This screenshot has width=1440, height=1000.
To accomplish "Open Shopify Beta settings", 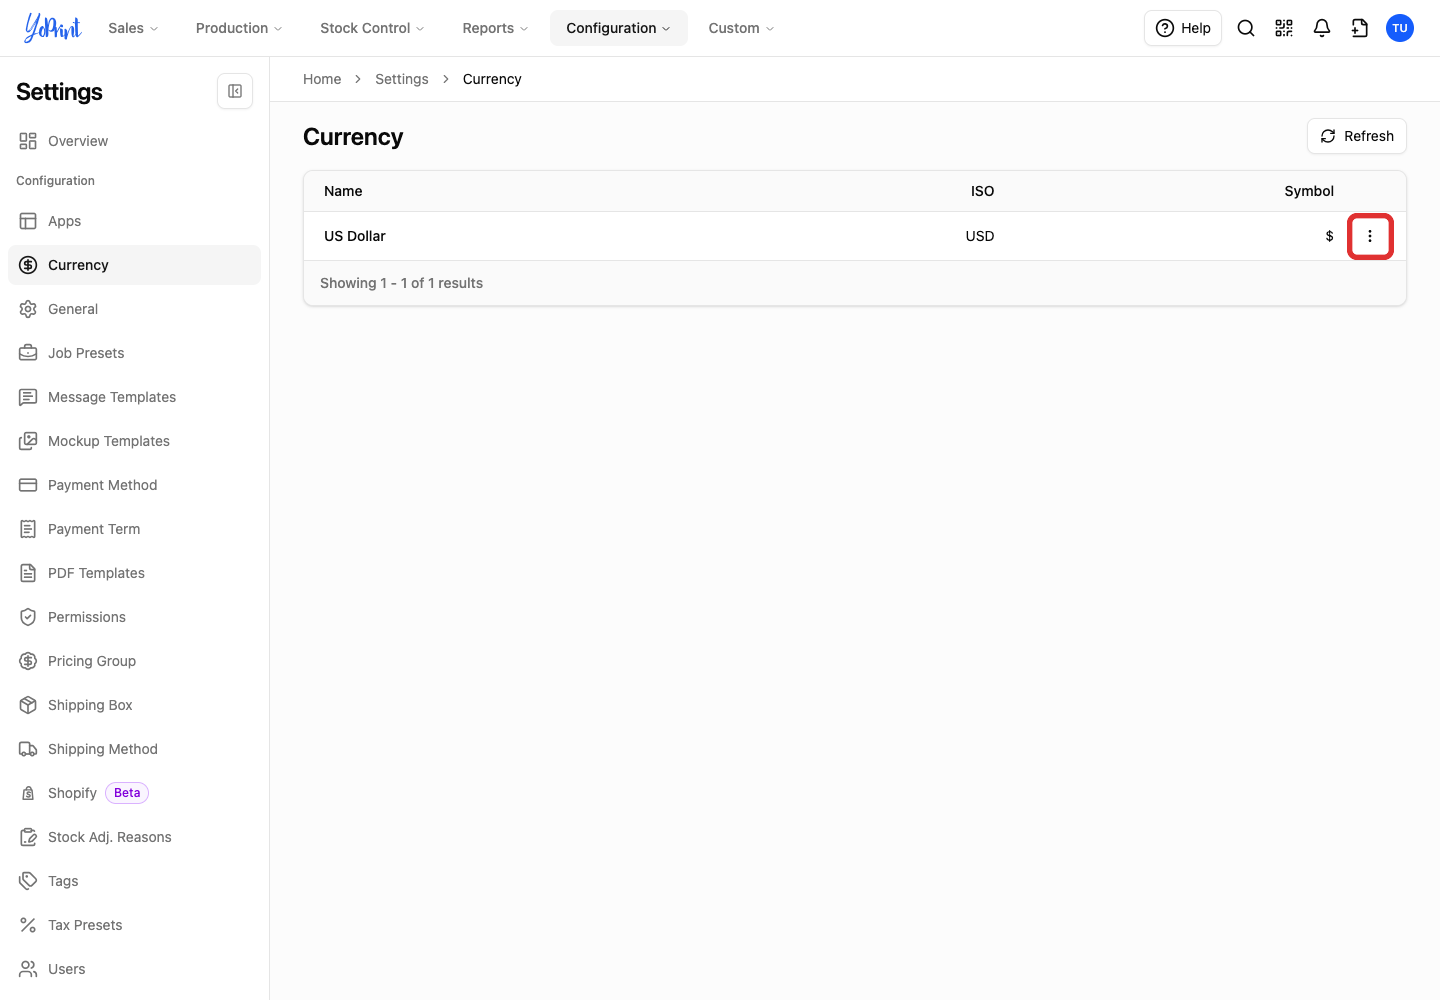I will [134, 793].
